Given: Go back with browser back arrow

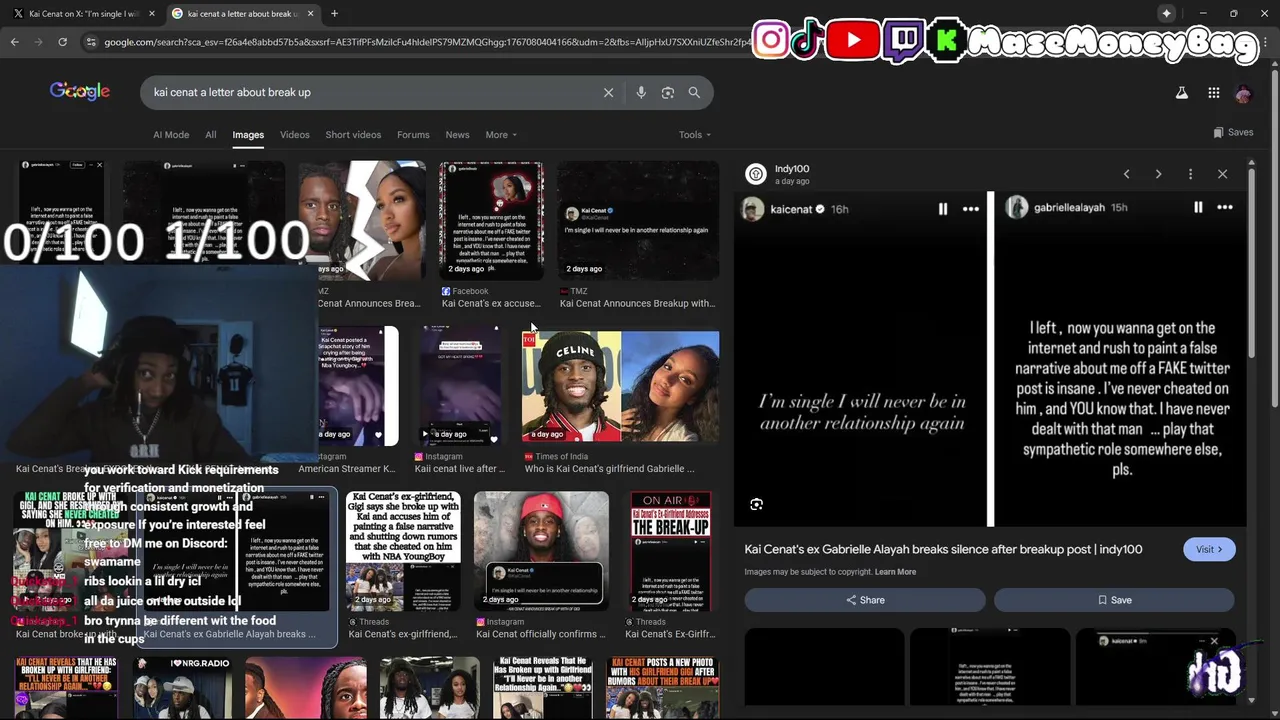Looking at the screenshot, I should tap(14, 42).
